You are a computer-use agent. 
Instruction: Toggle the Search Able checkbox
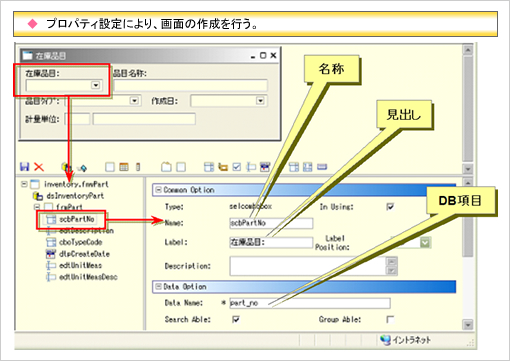point(236,320)
